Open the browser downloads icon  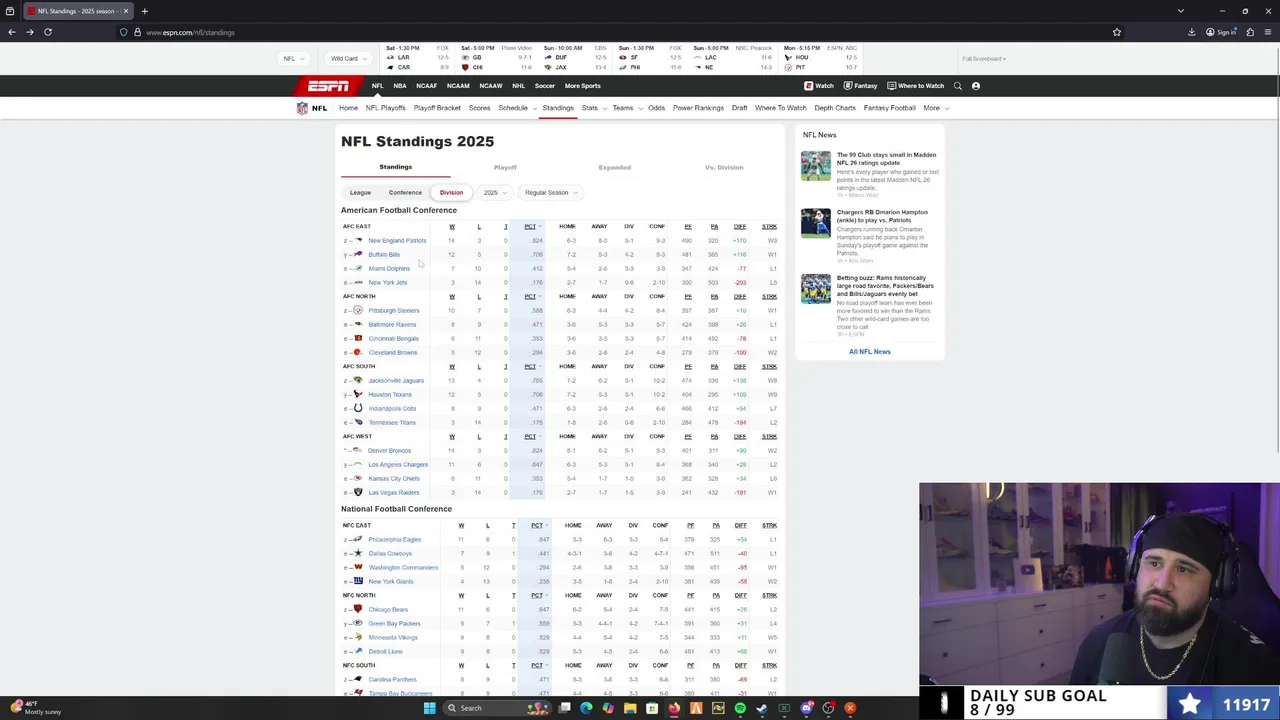1191,32
